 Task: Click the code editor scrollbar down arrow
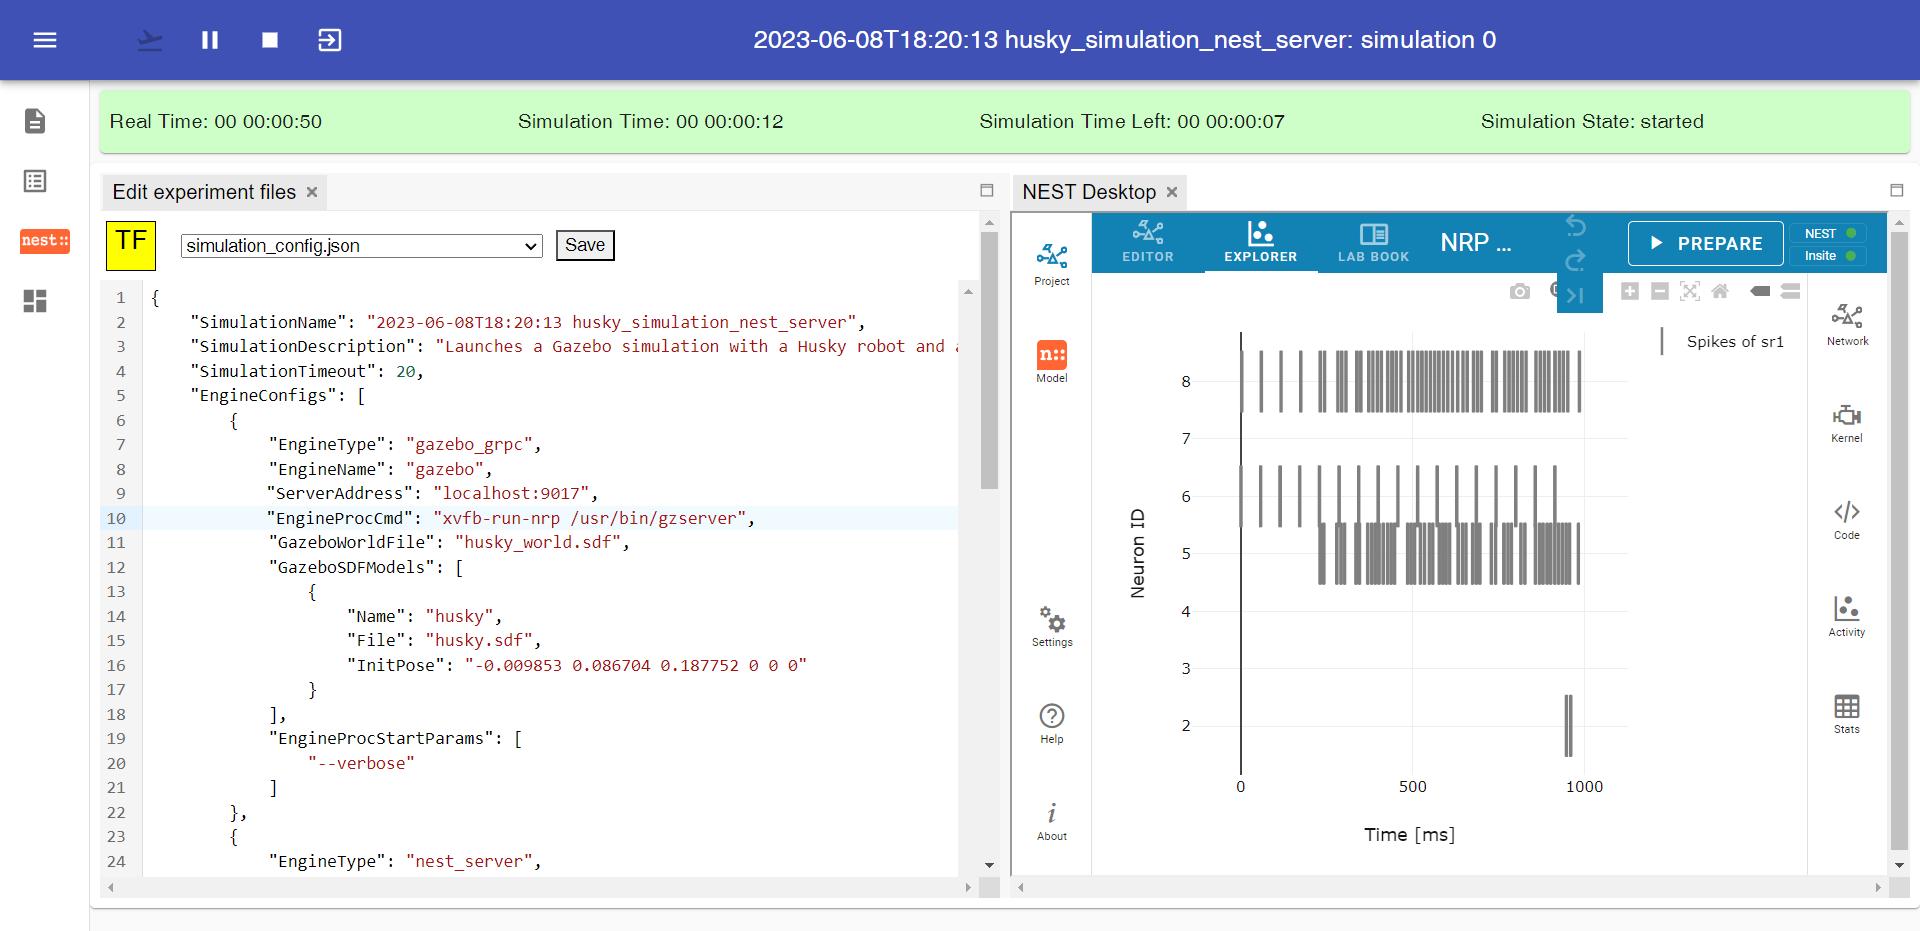[989, 865]
